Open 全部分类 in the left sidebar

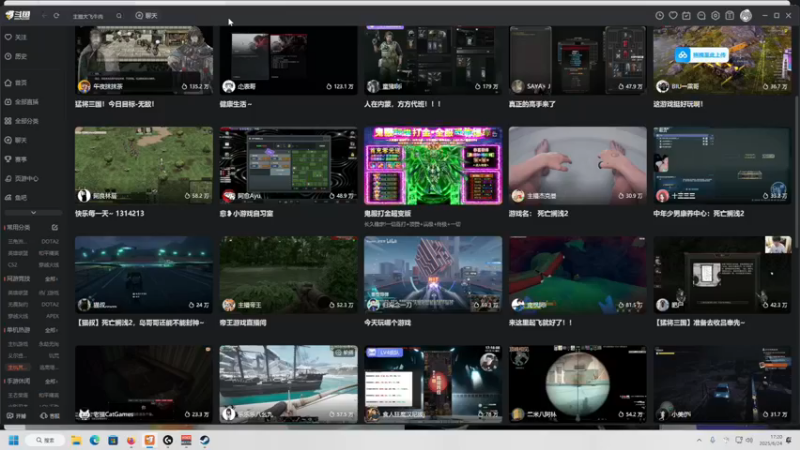point(22,121)
